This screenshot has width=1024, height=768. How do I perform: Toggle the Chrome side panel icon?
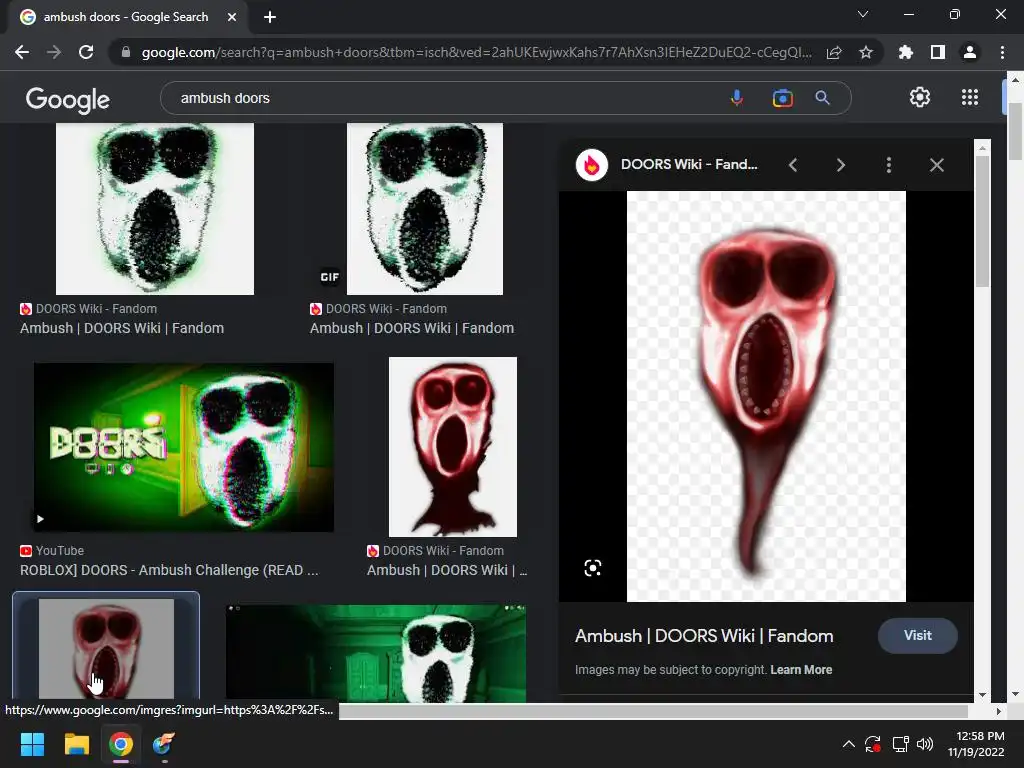point(938,52)
